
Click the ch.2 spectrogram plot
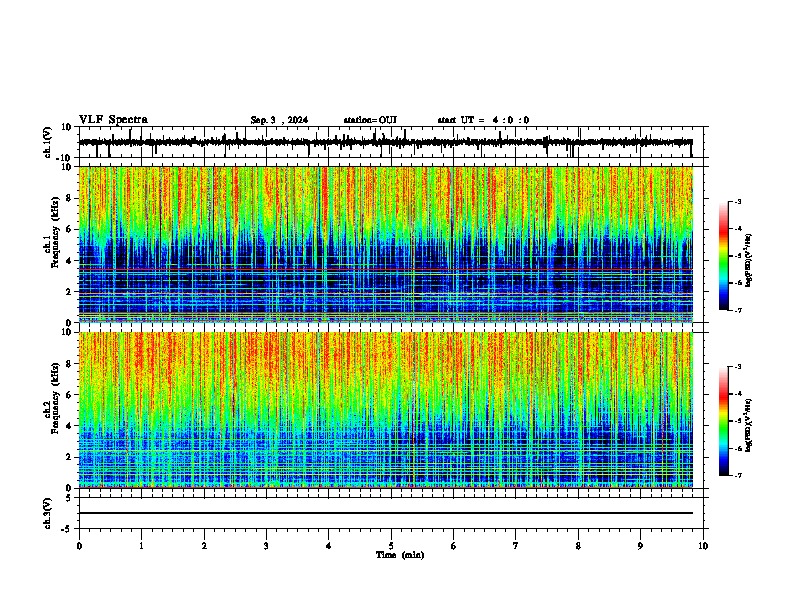coord(386,410)
